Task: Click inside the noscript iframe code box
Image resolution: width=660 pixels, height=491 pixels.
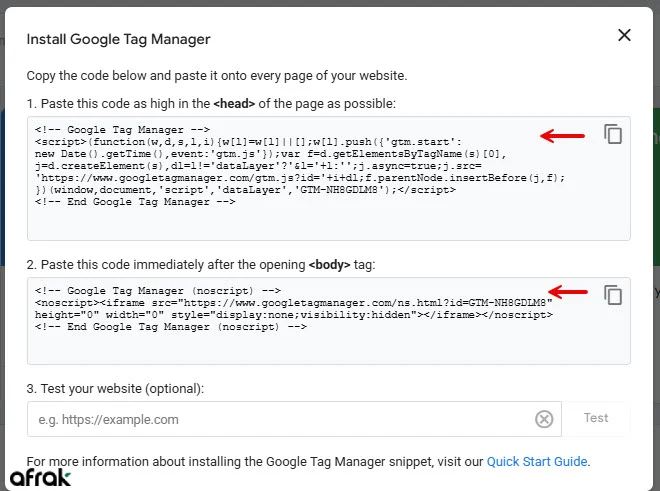Action: point(300,345)
